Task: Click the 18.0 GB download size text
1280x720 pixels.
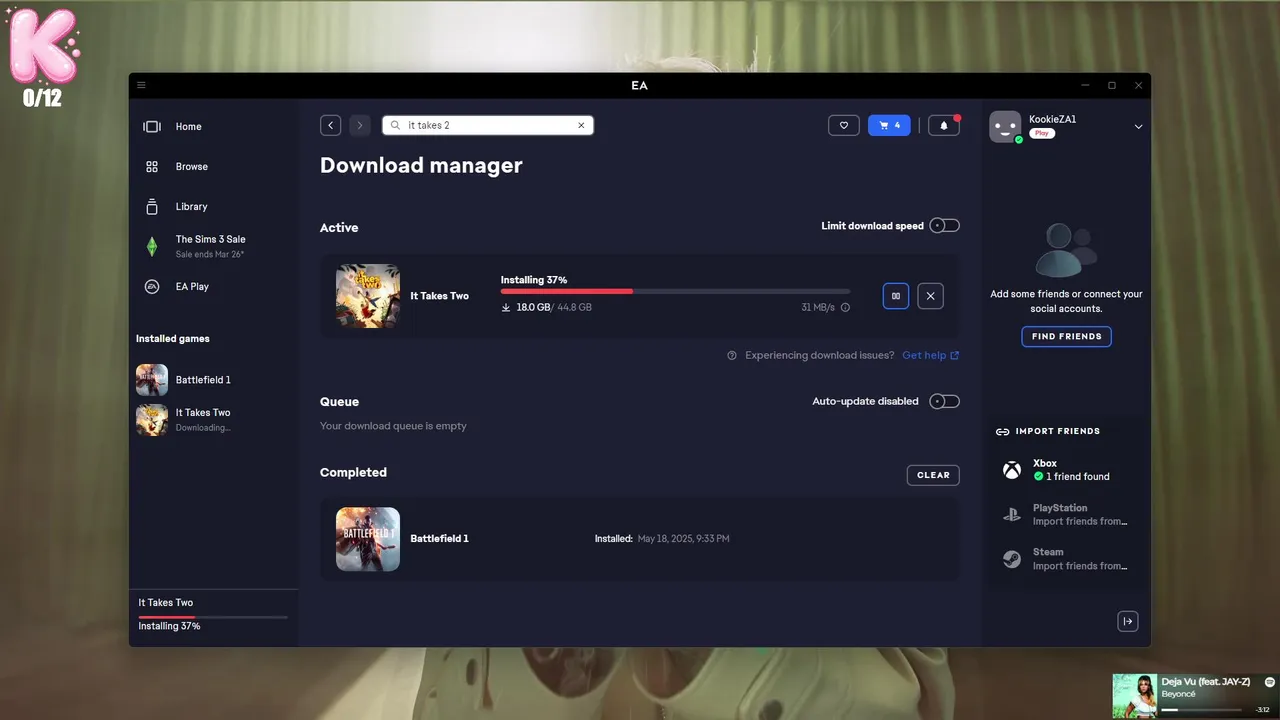Action: [x=533, y=308]
